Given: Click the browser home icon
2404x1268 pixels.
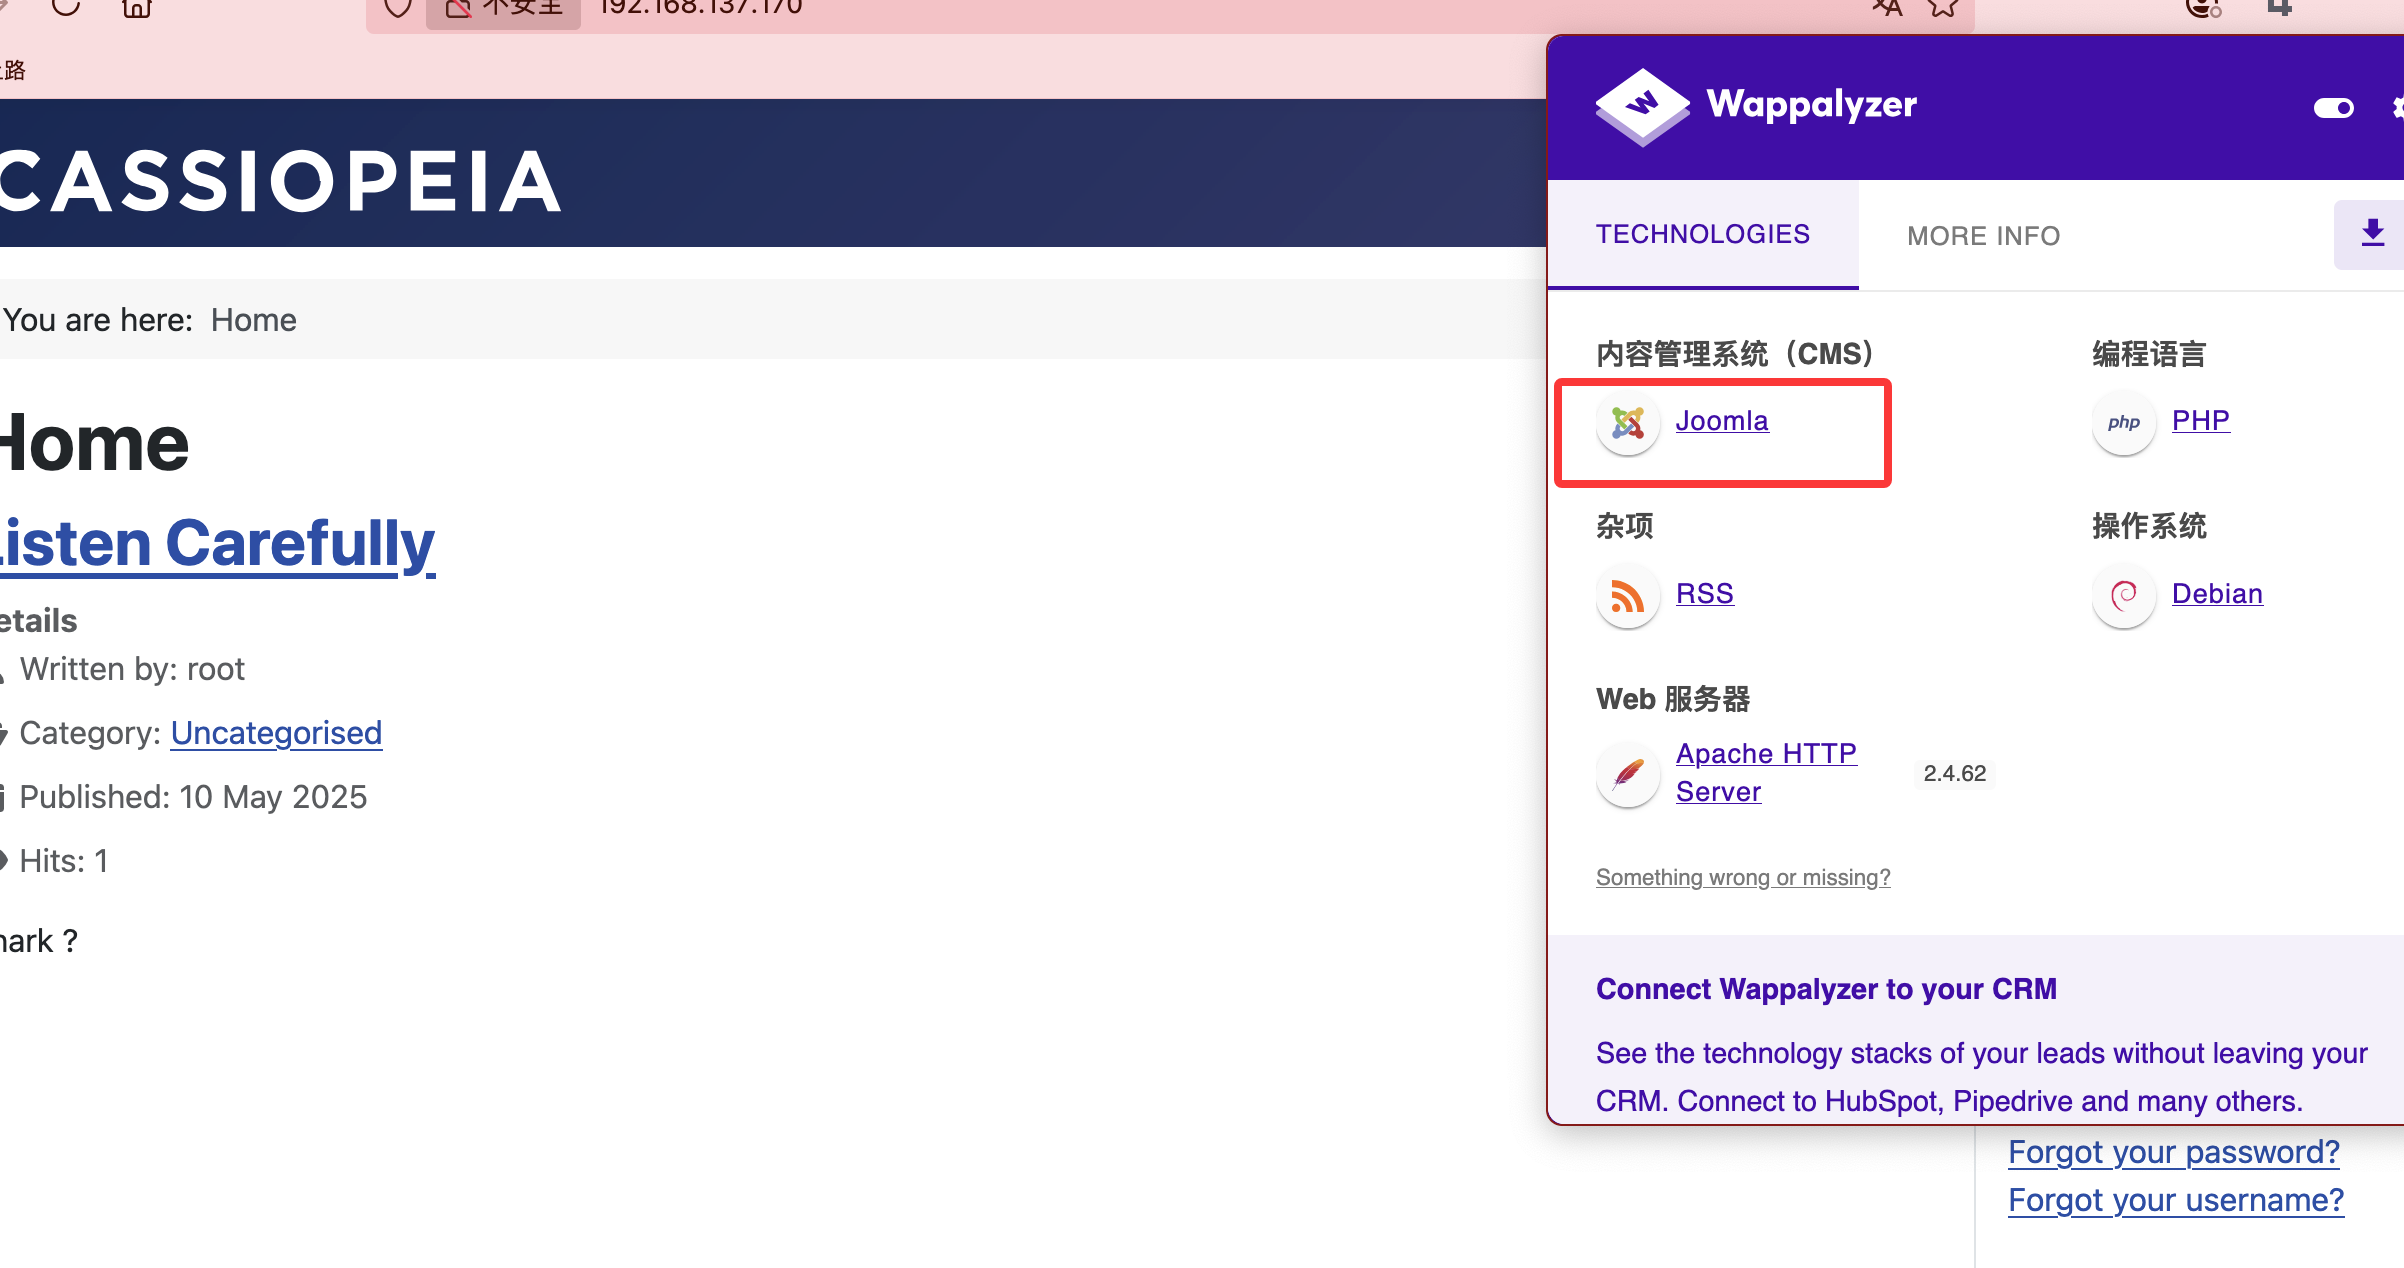Looking at the screenshot, I should click(137, 7).
